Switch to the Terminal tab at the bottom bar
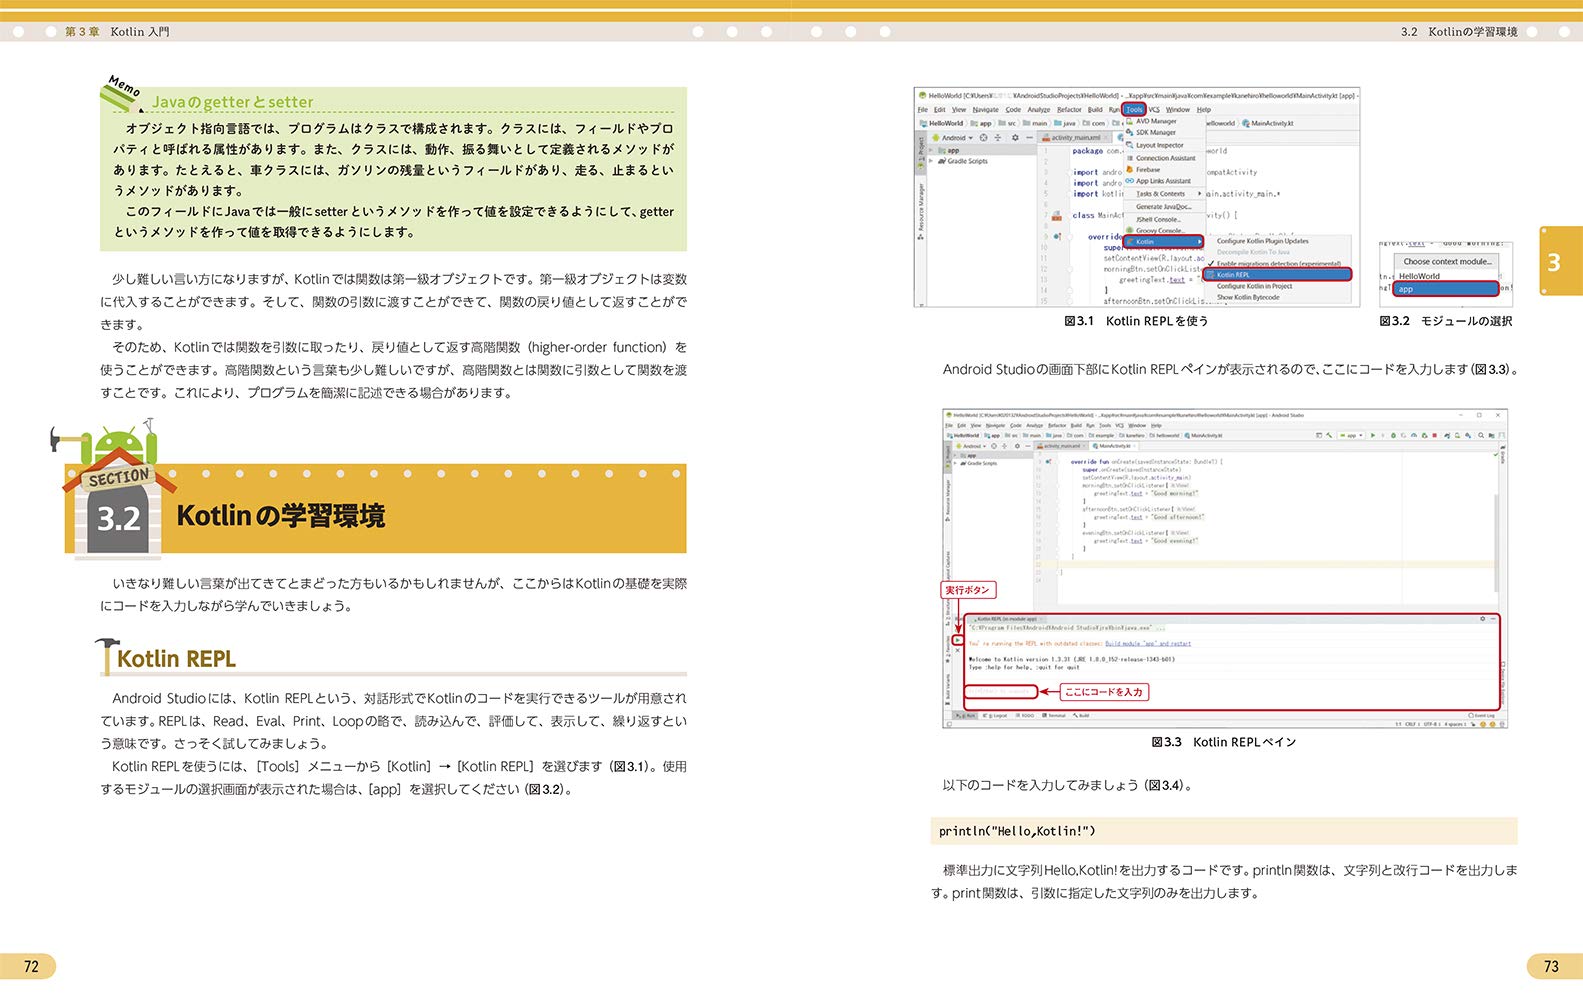 click(1054, 716)
